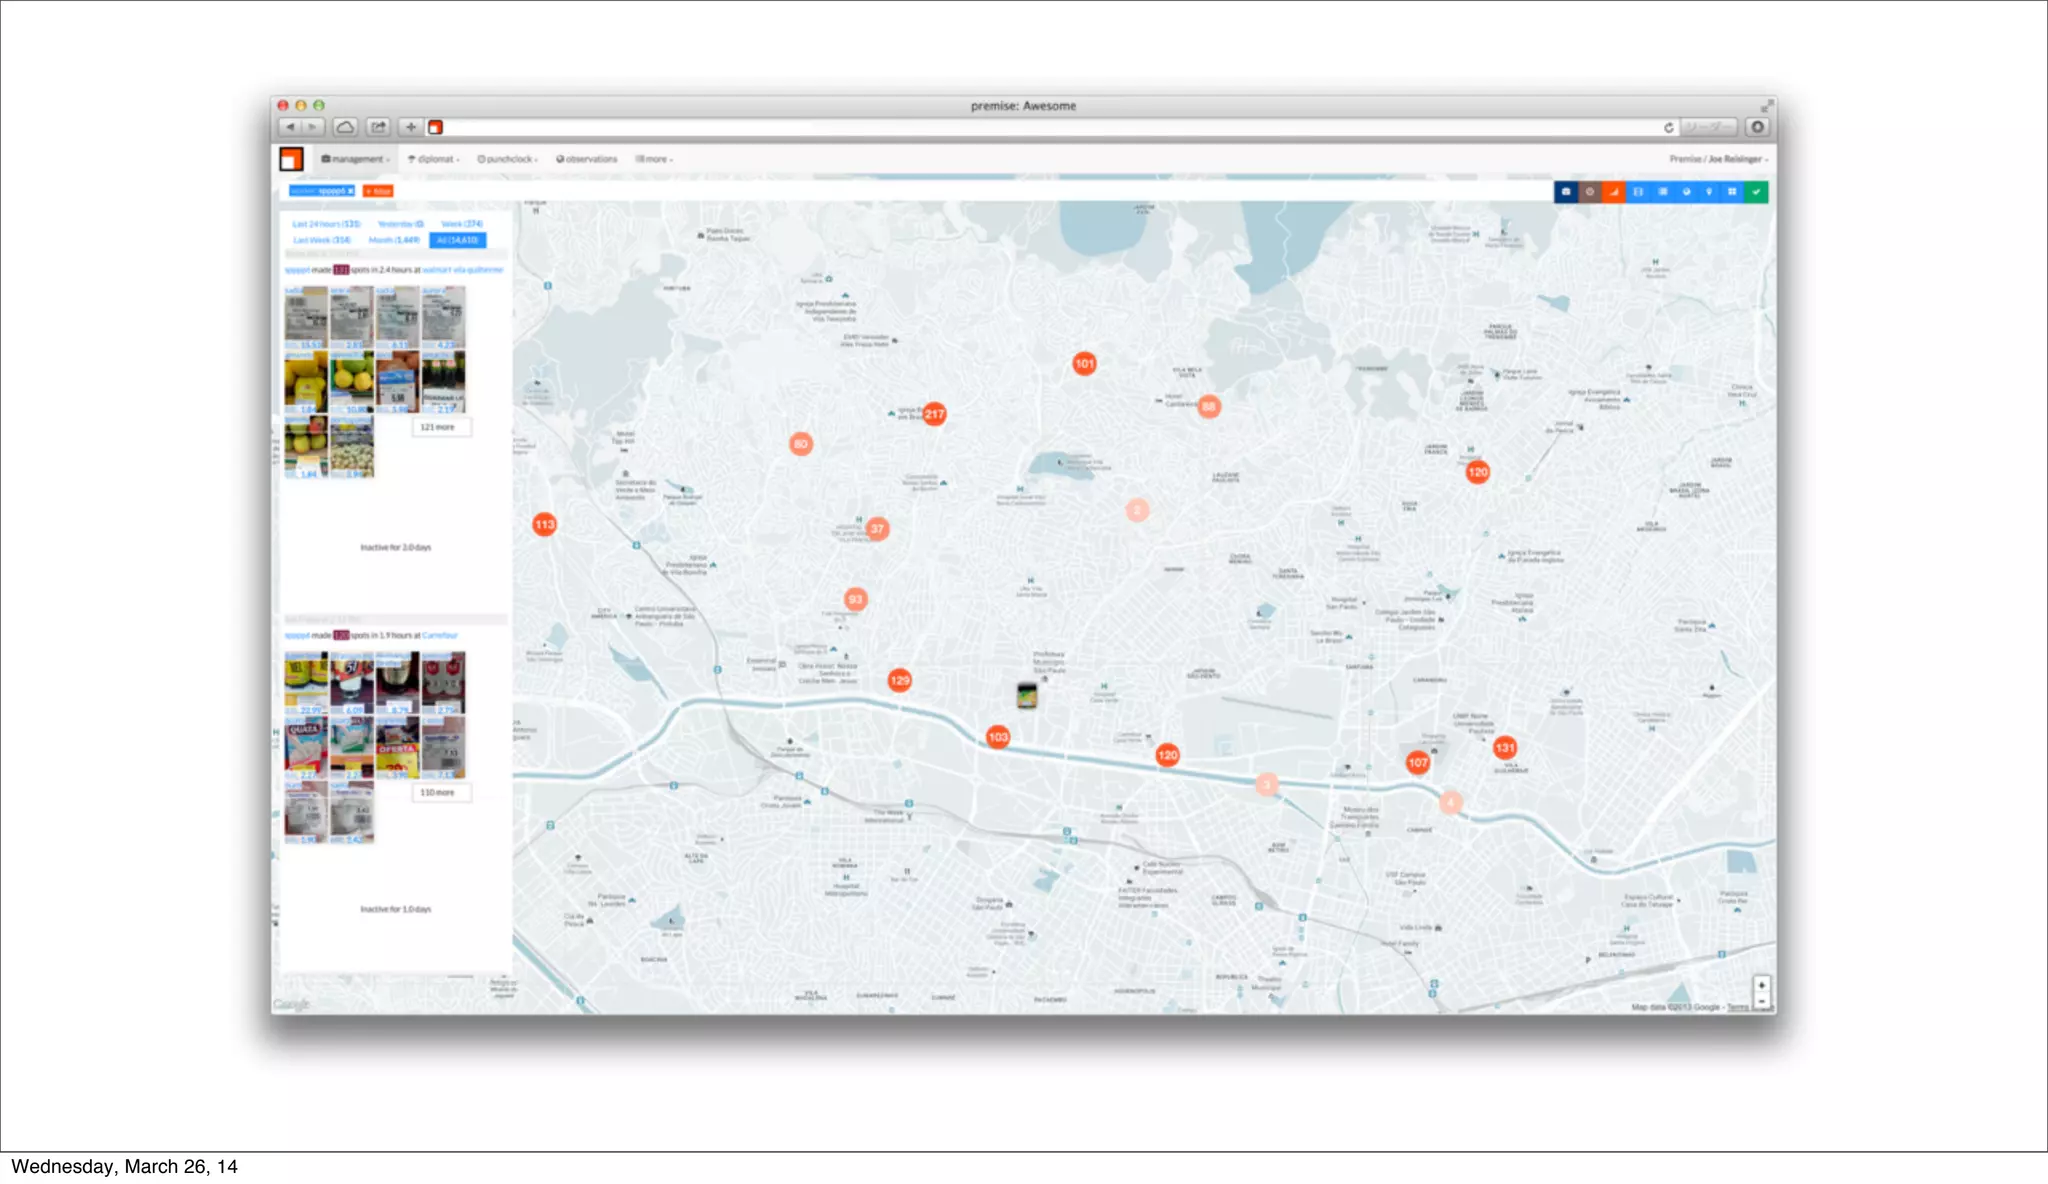
Task: Click the map pin toolbar icon
Action: click(x=1709, y=192)
